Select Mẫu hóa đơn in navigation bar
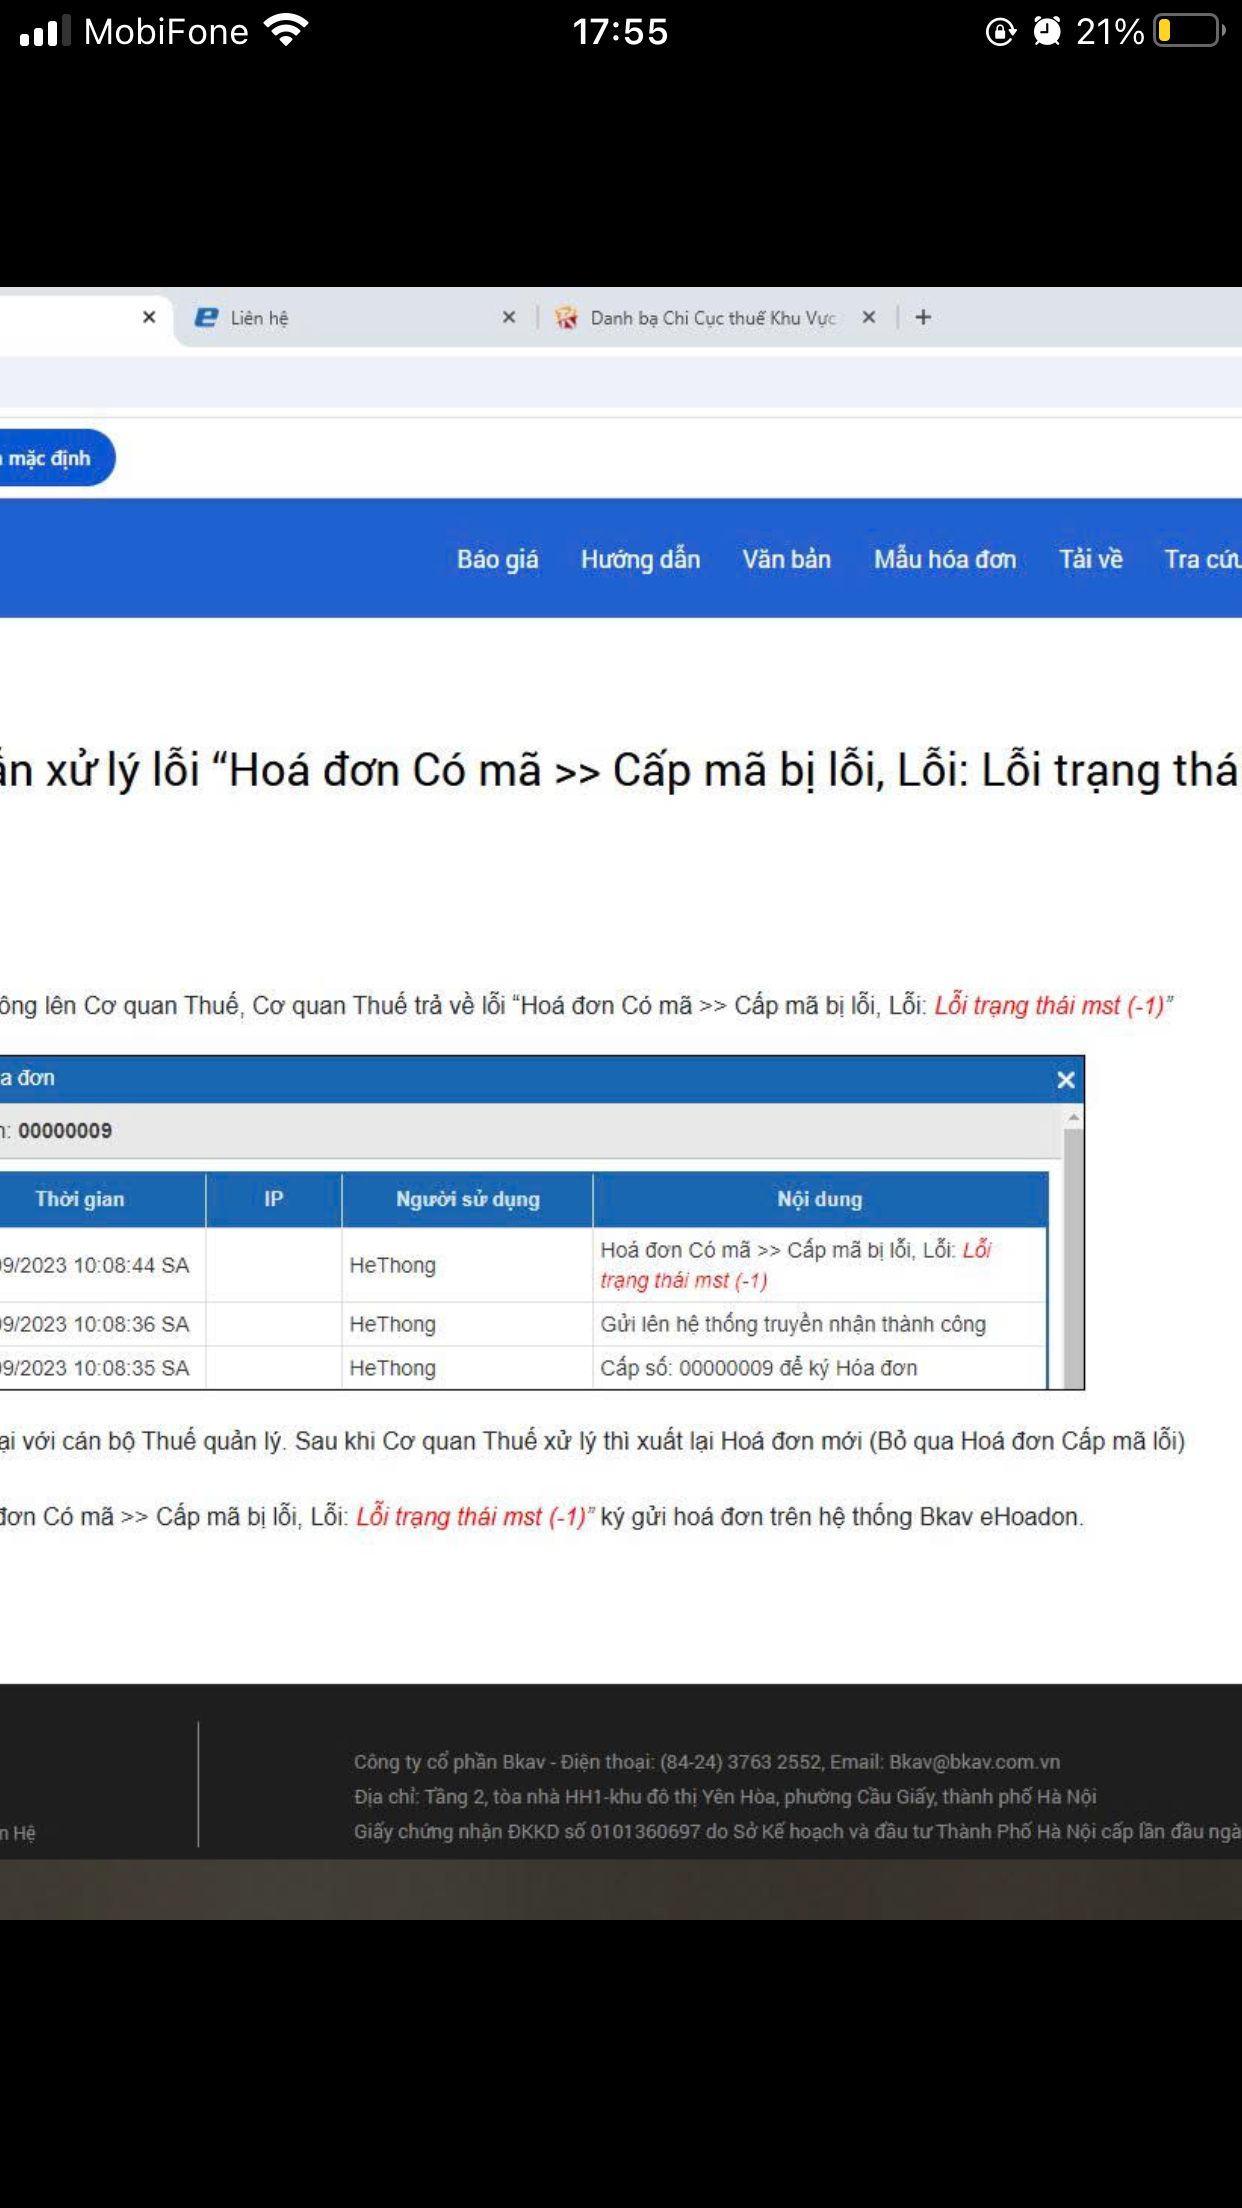 click(944, 559)
